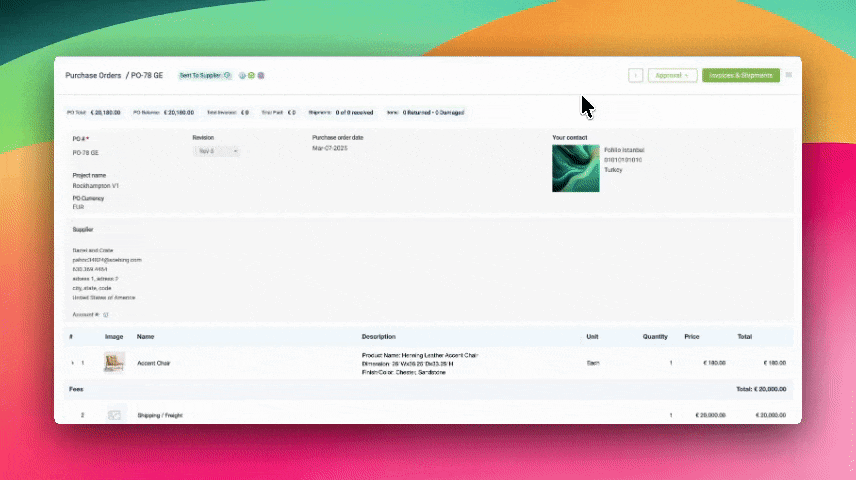This screenshot has height=480, width=856.
Task: Open the menu icon right of Invoices & Shipments
Action: (789, 75)
